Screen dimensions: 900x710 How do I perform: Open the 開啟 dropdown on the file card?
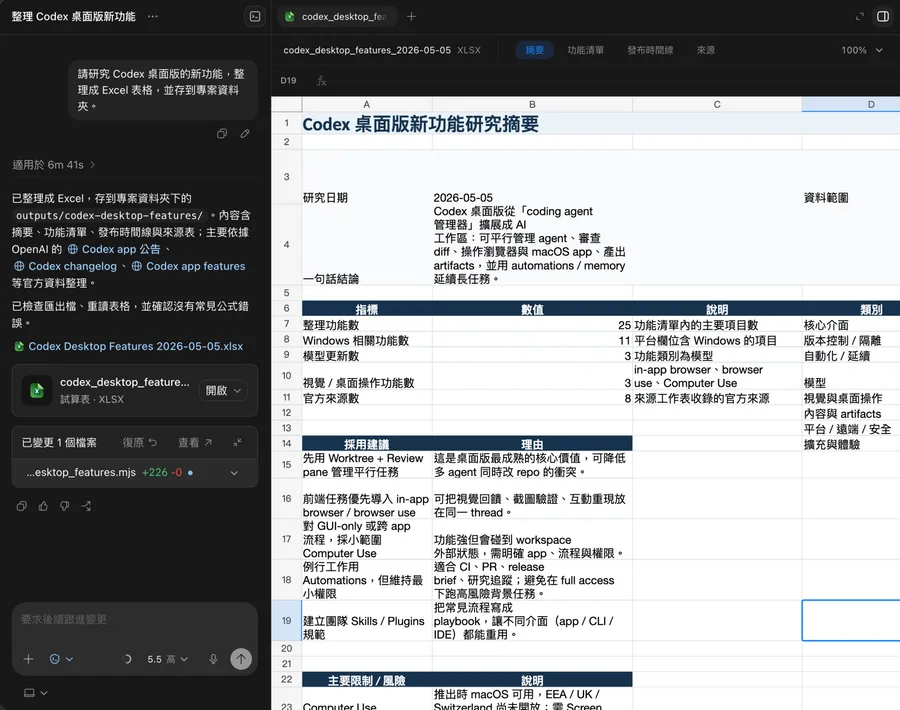click(x=223, y=391)
